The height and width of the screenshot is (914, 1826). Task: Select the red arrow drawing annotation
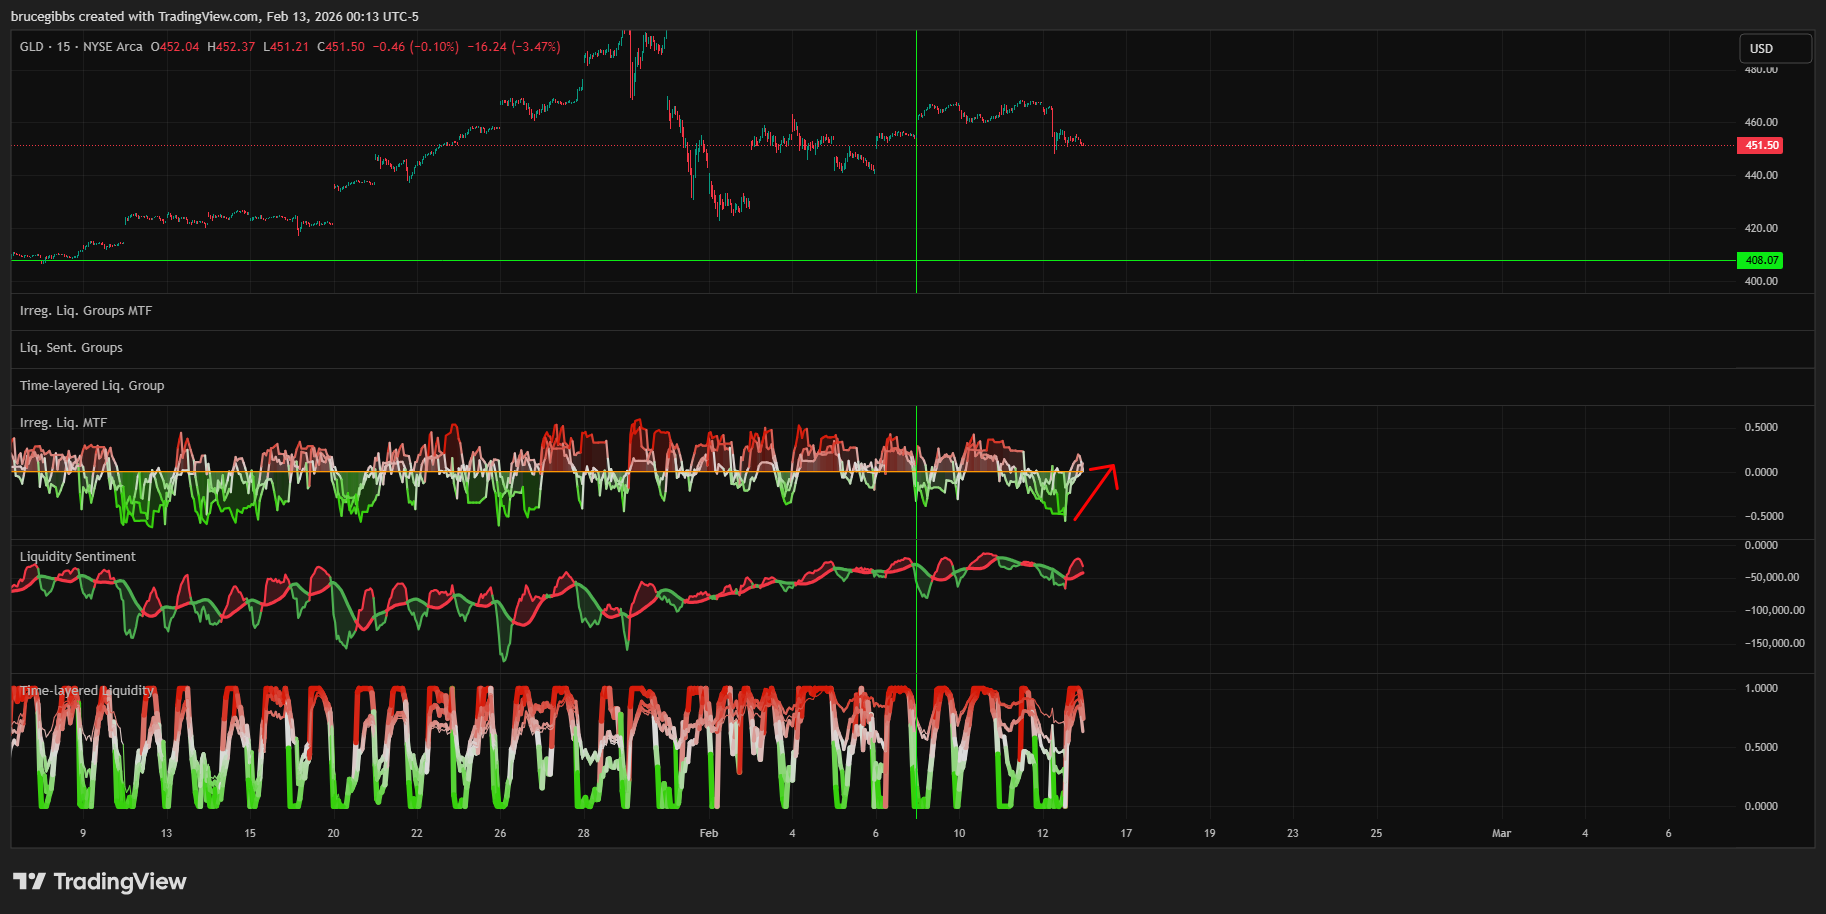[1096, 492]
